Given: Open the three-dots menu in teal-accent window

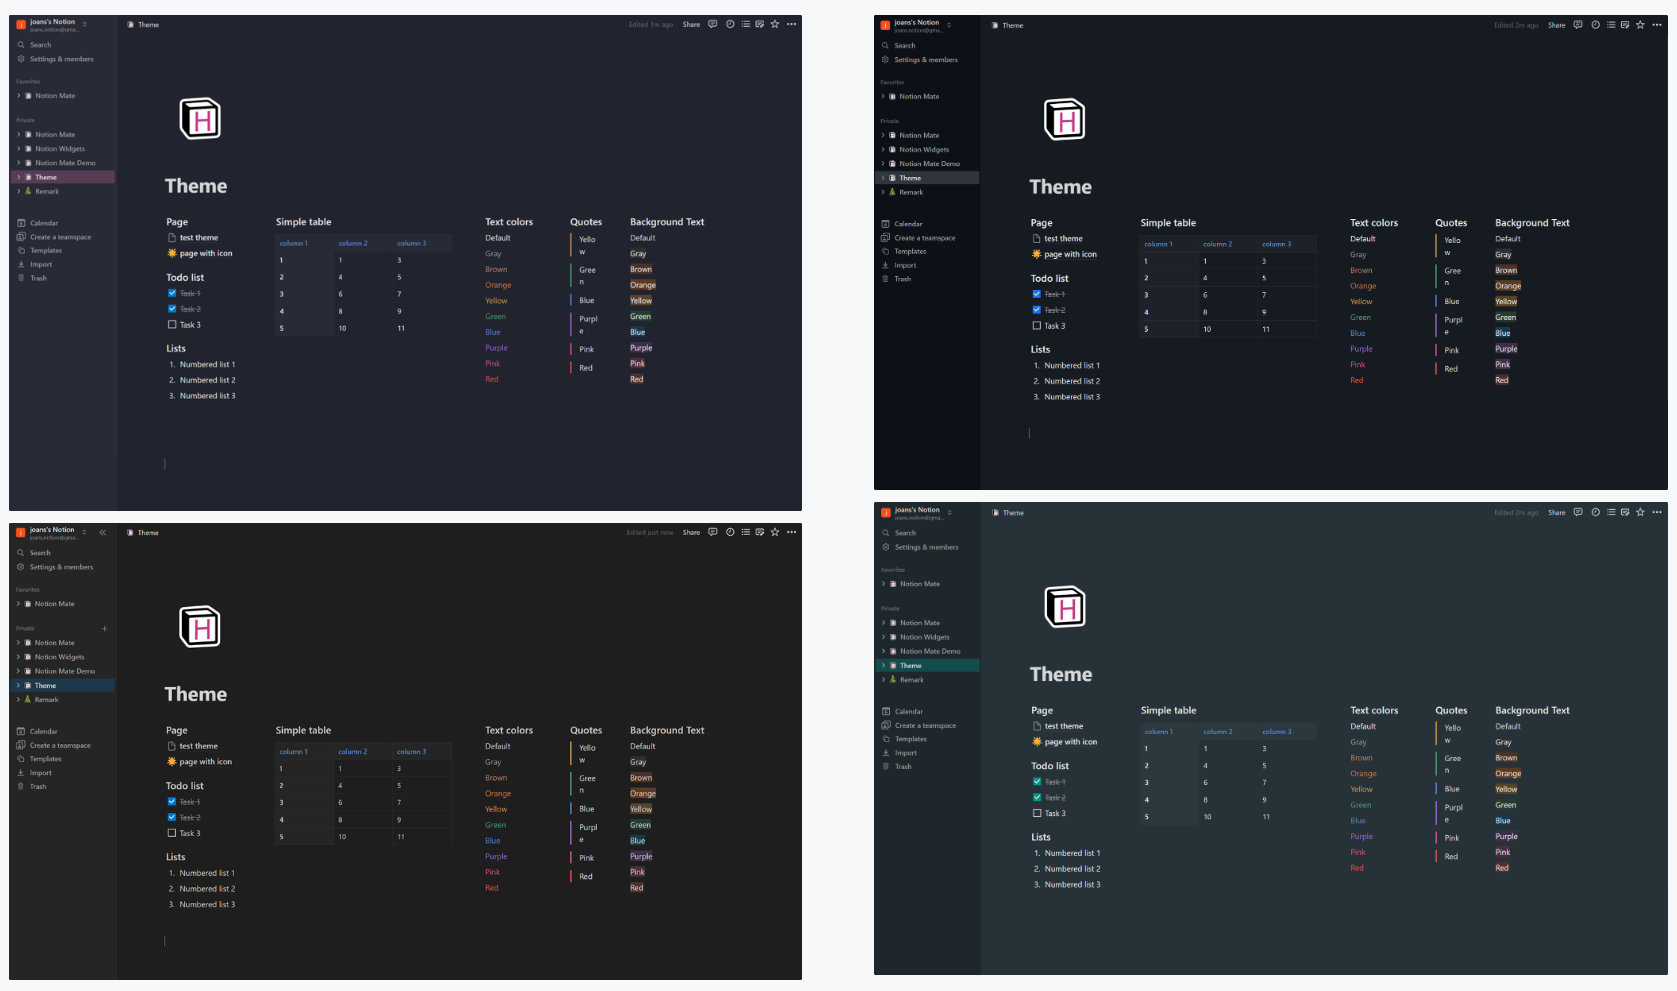Looking at the screenshot, I should point(1657,512).
